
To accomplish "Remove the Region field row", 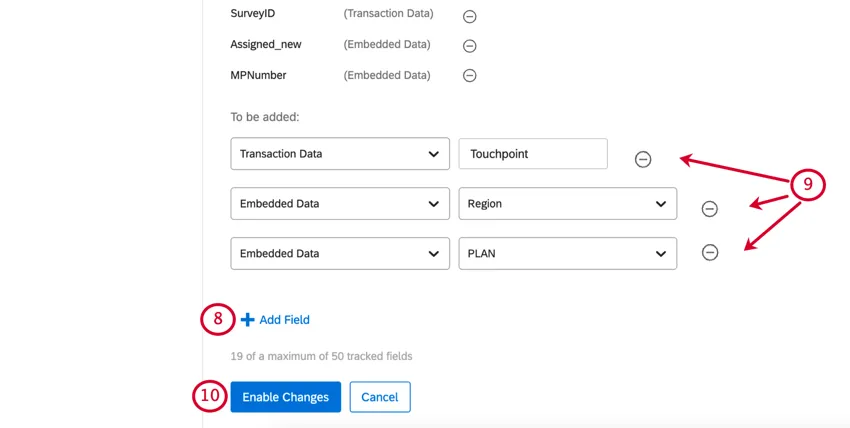I will [709, 208].
